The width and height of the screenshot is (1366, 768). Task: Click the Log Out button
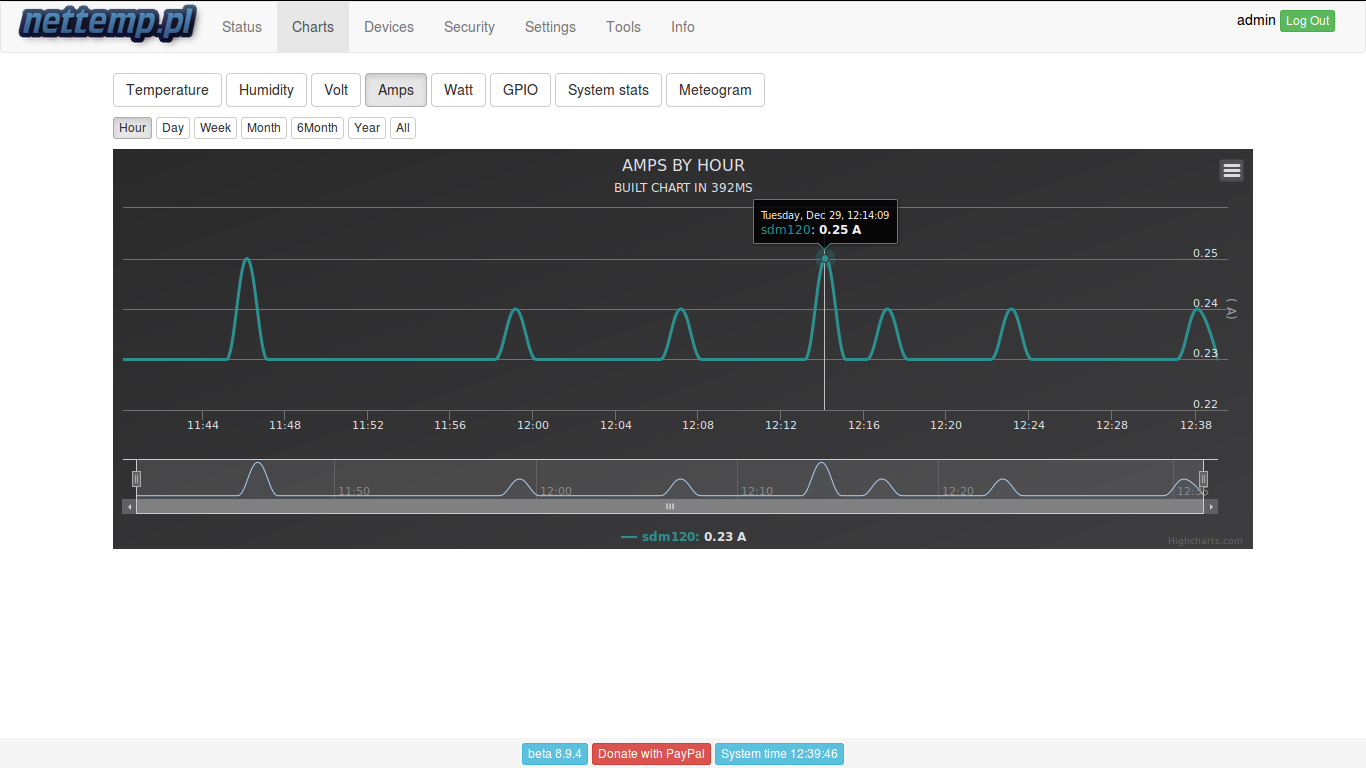(1307, 21)
